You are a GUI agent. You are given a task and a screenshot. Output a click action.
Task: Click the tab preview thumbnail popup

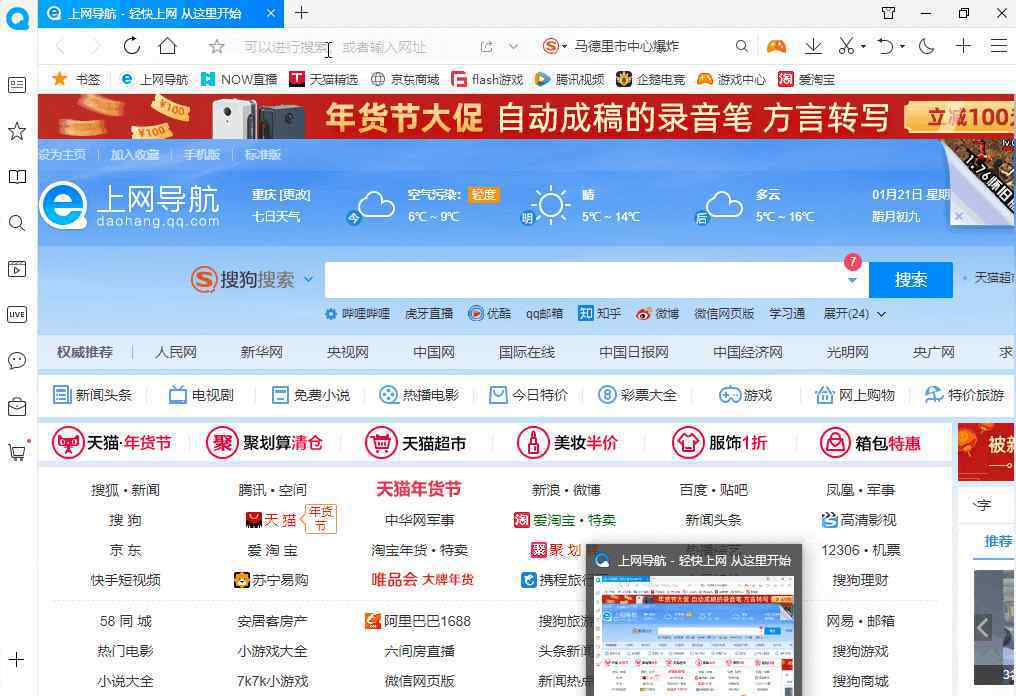(x=694, y=621)
